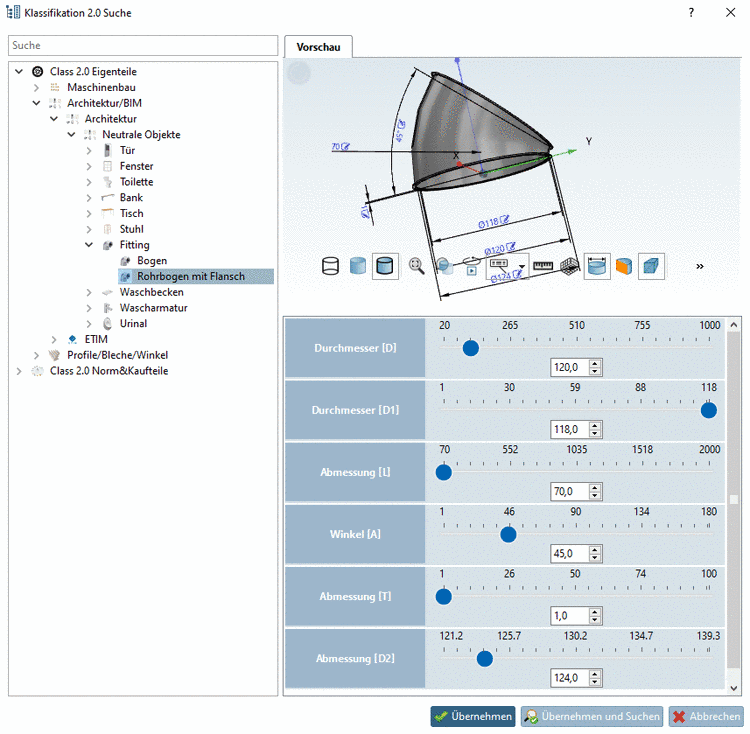Click Toilette item icon

point(108,182)
